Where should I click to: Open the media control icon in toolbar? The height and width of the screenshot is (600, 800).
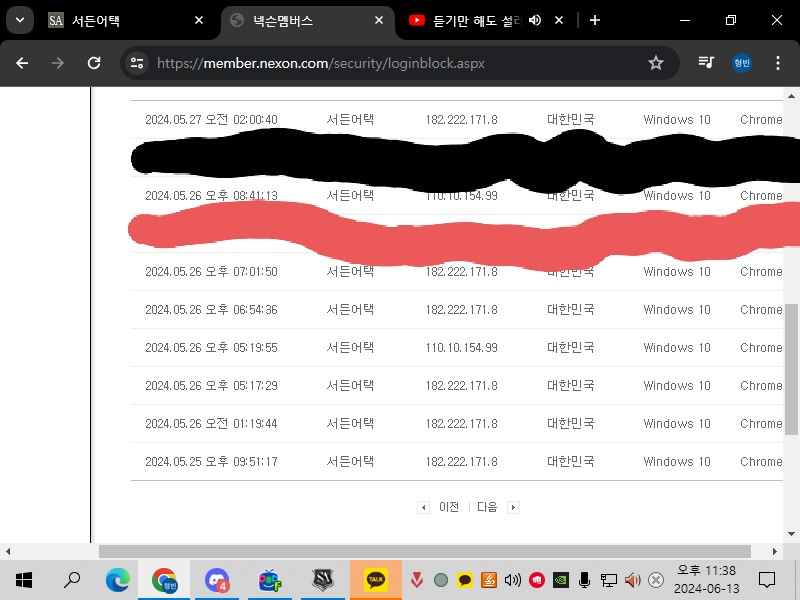click(707, 63)
